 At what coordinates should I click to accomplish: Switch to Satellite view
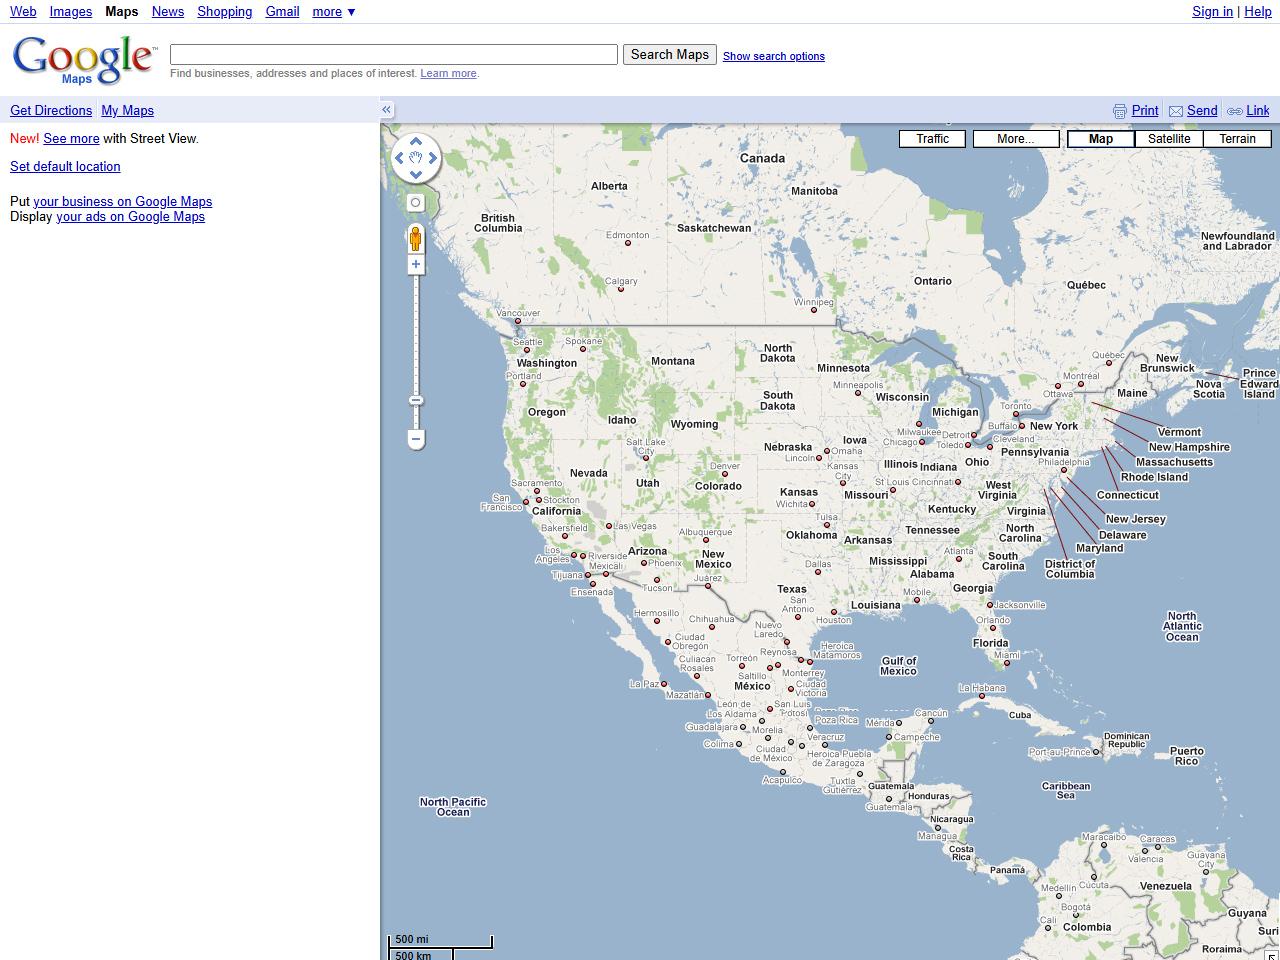click(1169, 139)
